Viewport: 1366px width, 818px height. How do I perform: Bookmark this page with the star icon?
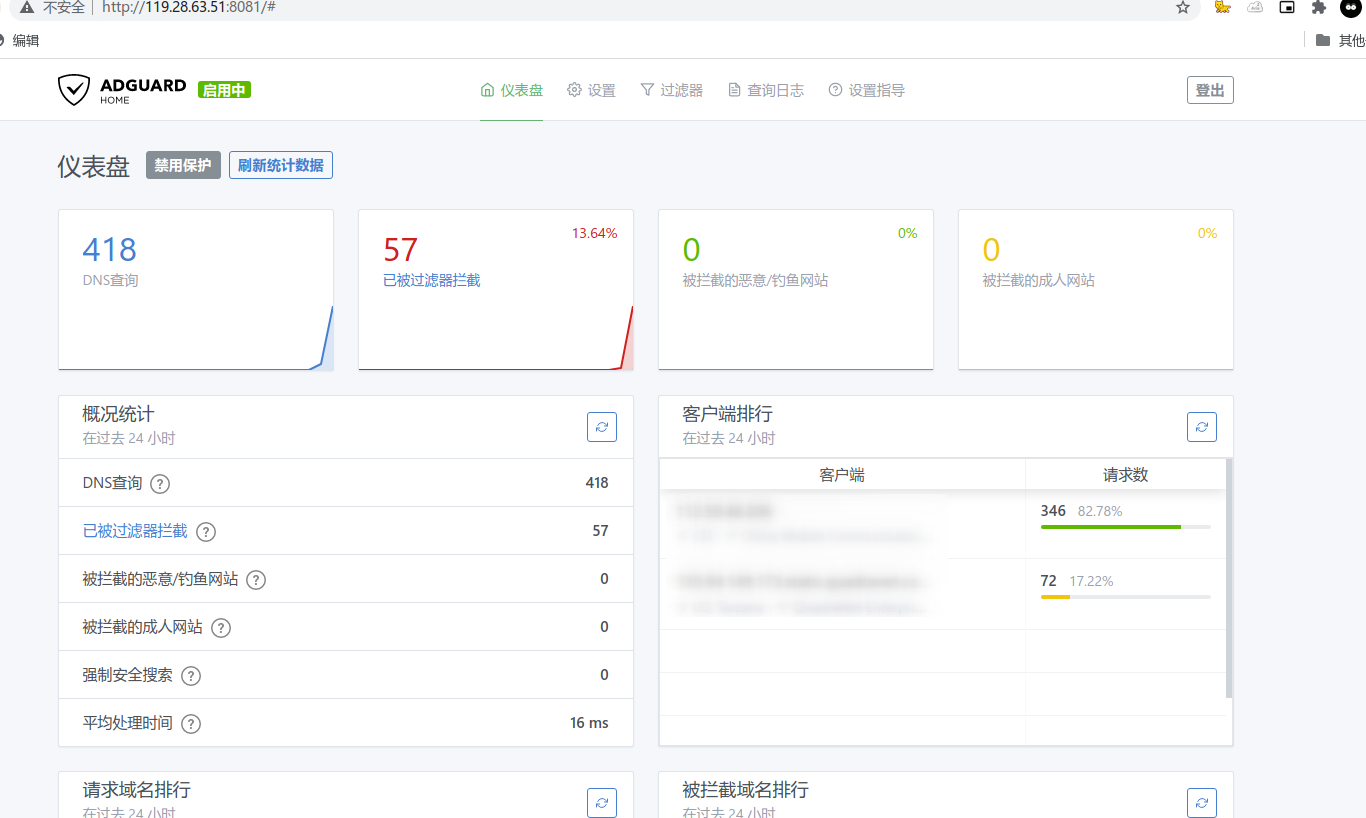pos(1183,7)
